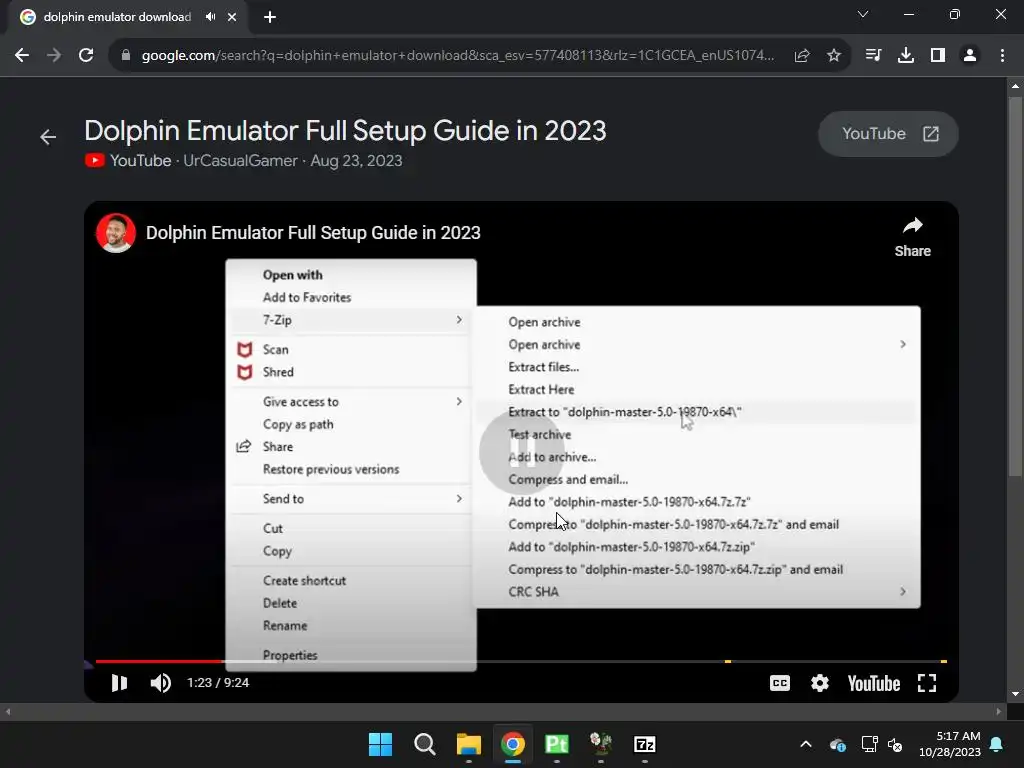Image resolution: width=1024 pixels, height=768 pixels.
Task: Pause the video with the pause button
Action: [119, 683]
